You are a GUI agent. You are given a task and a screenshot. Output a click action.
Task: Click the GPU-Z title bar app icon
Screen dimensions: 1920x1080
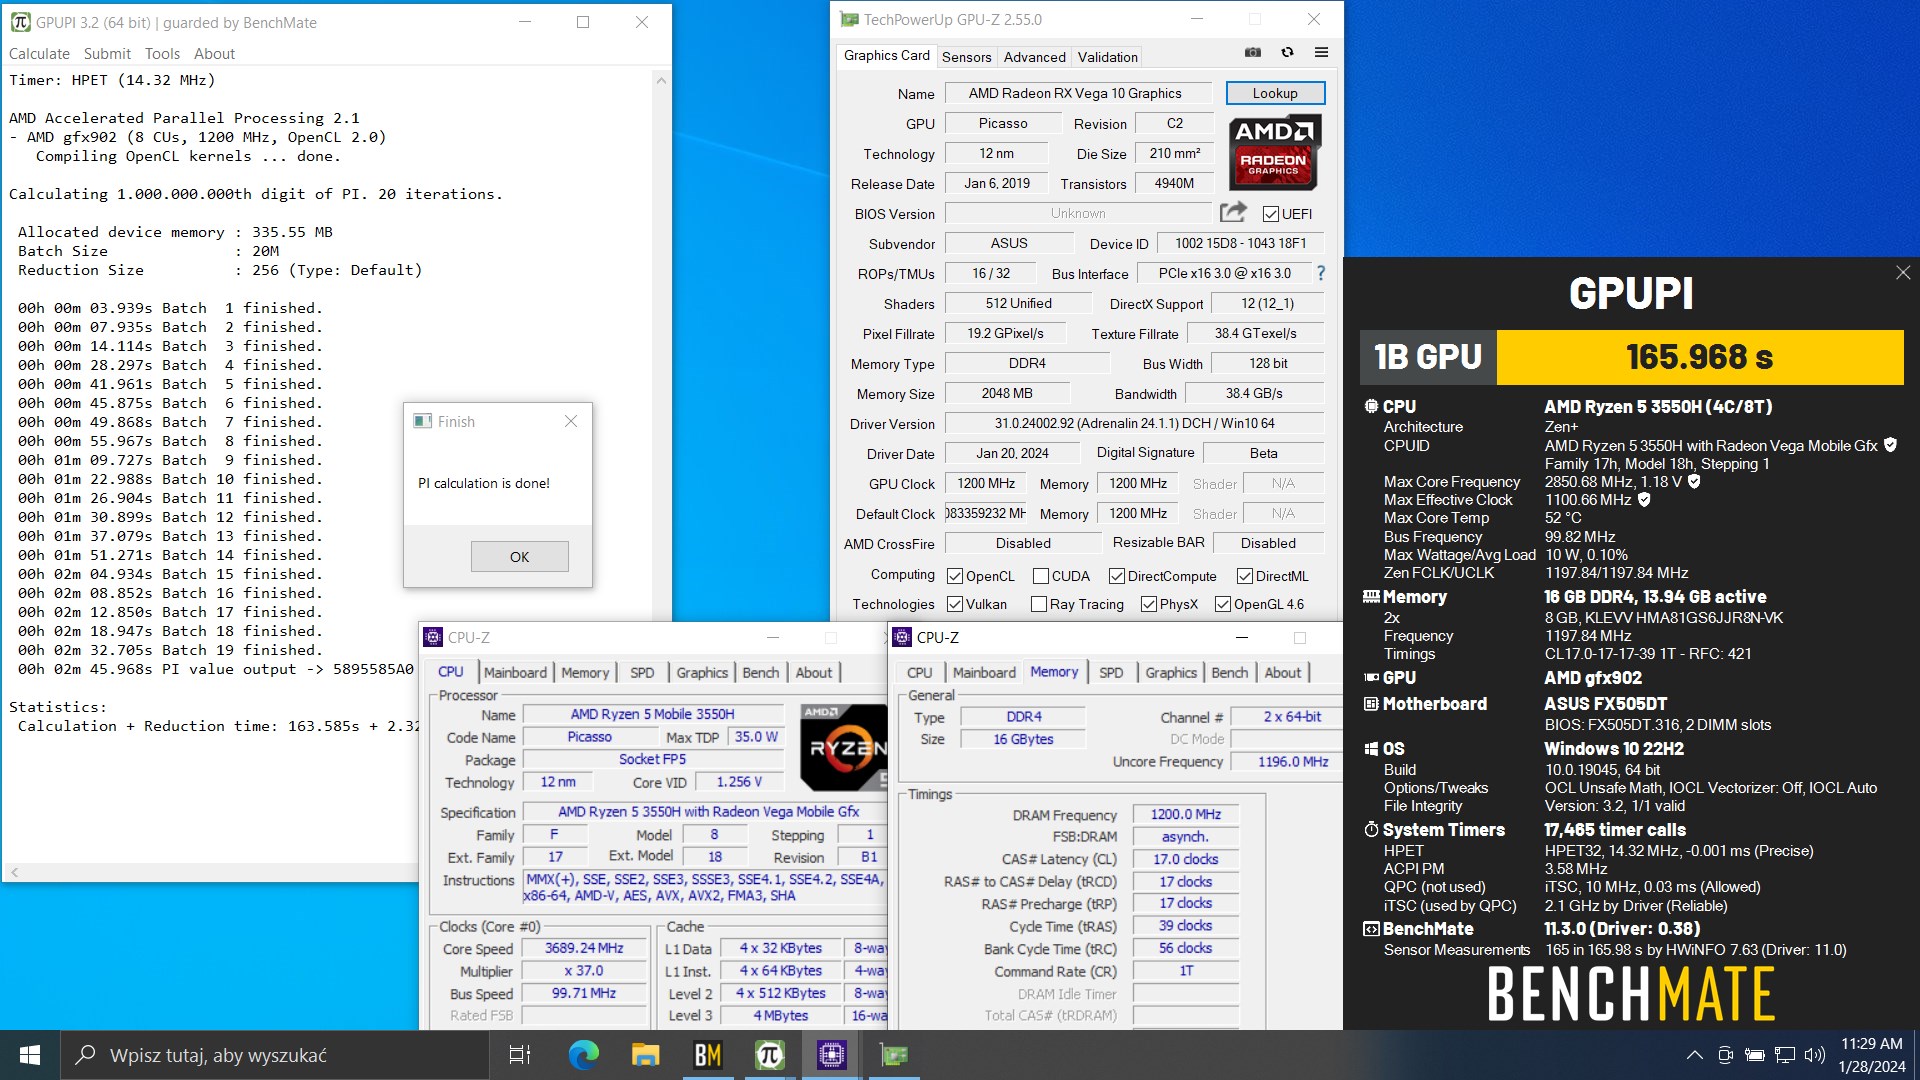(x=849, y=19)
